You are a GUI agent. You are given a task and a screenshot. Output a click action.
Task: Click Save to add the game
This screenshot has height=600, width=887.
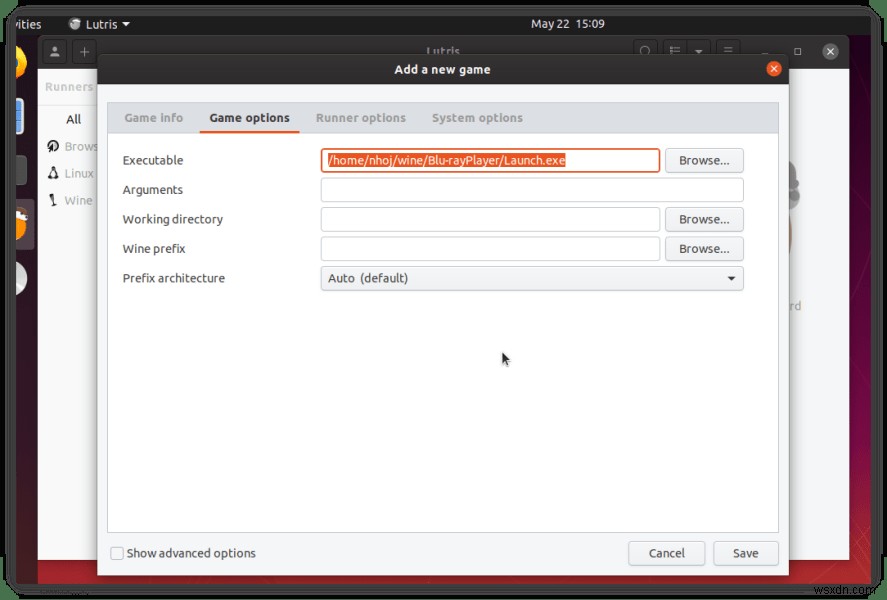746,553
